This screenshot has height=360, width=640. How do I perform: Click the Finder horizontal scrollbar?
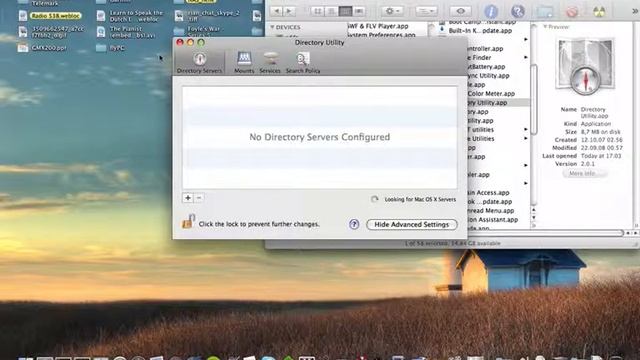547,233
